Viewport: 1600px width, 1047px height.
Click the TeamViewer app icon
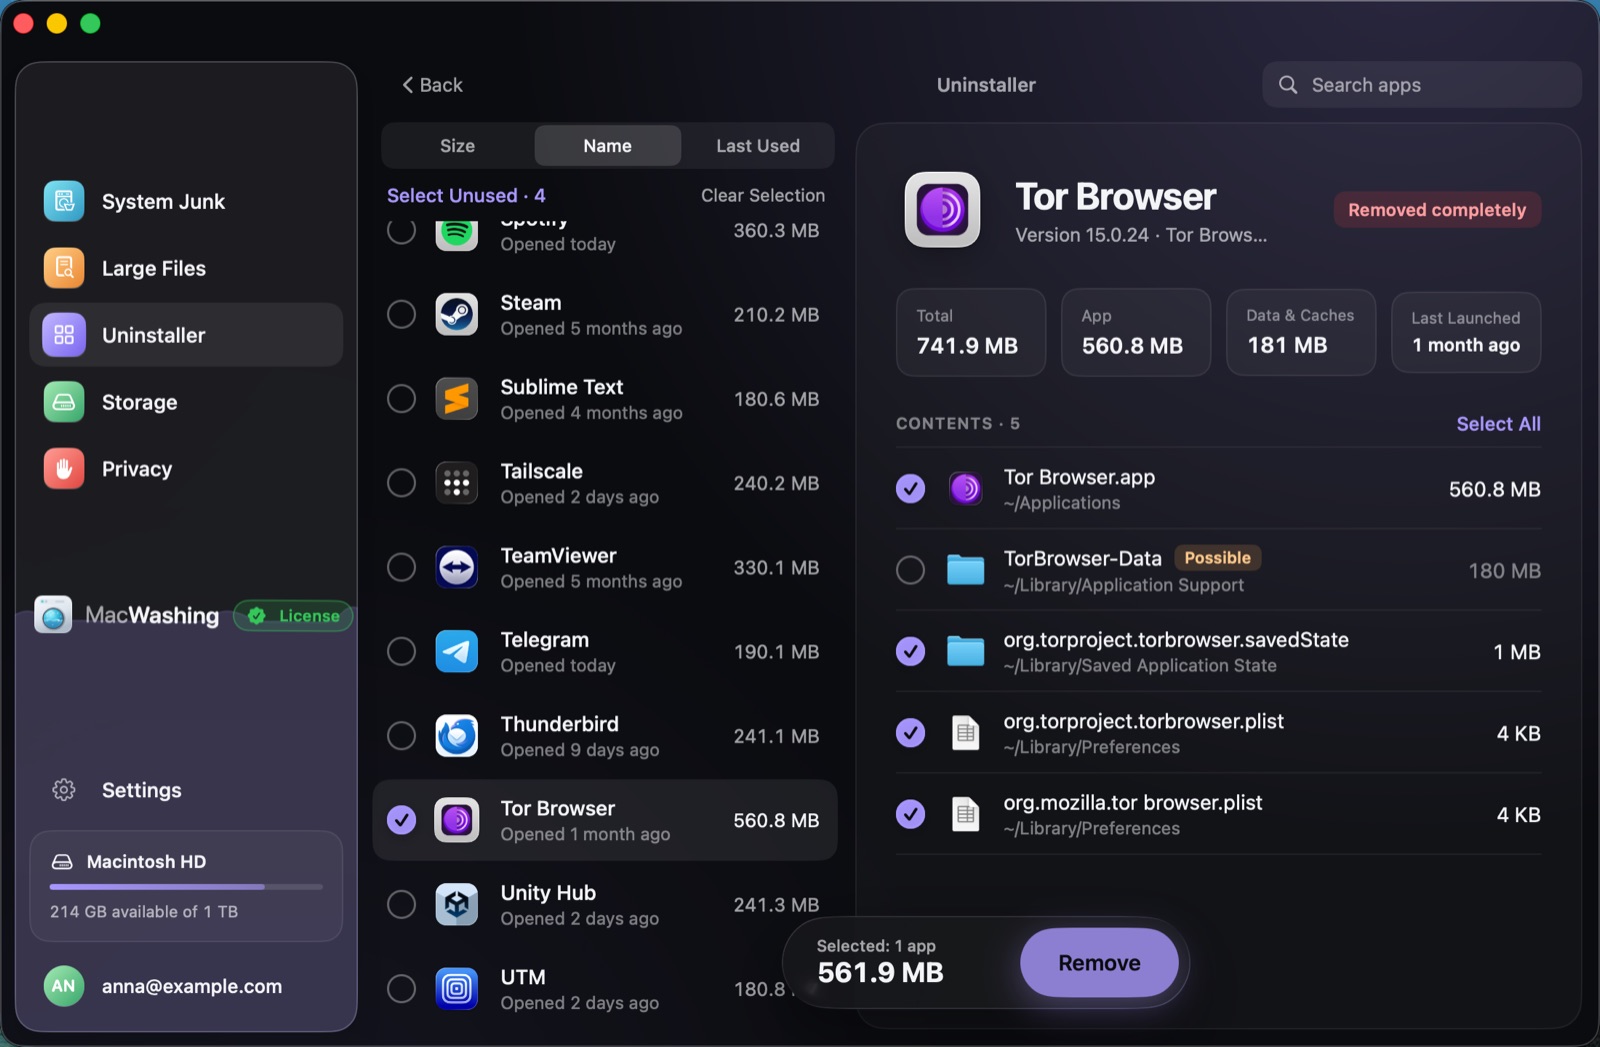tap(457, 567)
